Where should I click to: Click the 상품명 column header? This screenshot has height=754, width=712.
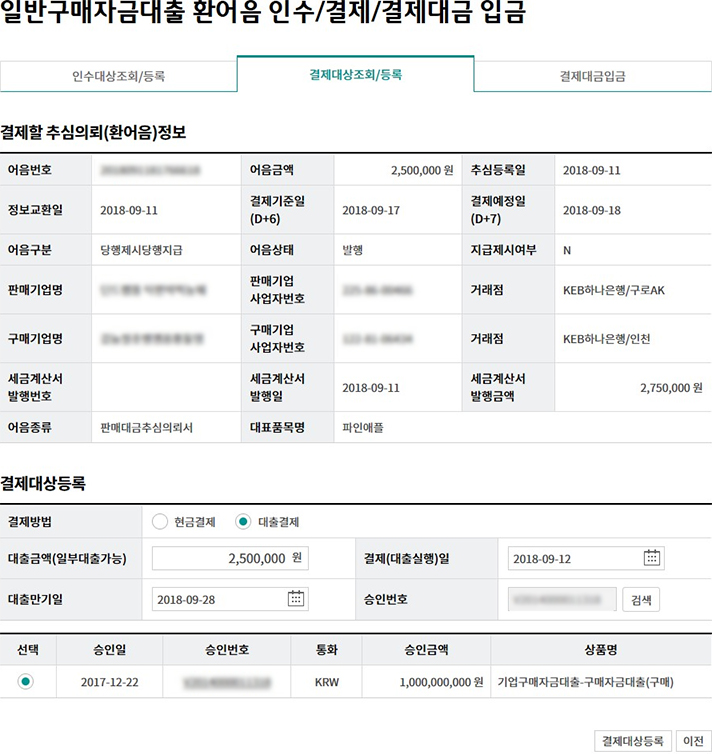(600, 649)
